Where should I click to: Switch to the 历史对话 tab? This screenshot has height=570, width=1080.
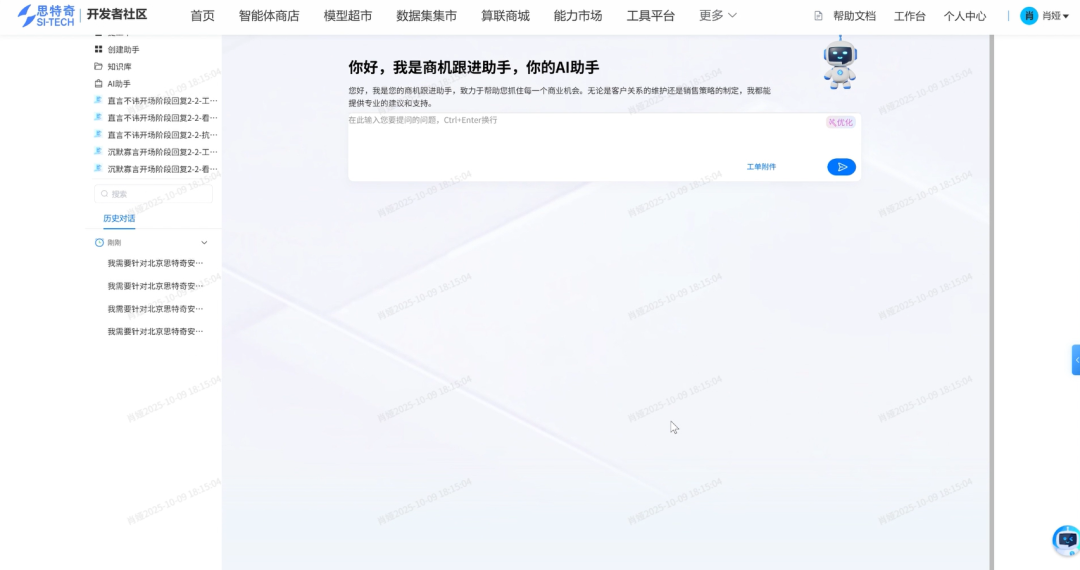pos(119,218)
